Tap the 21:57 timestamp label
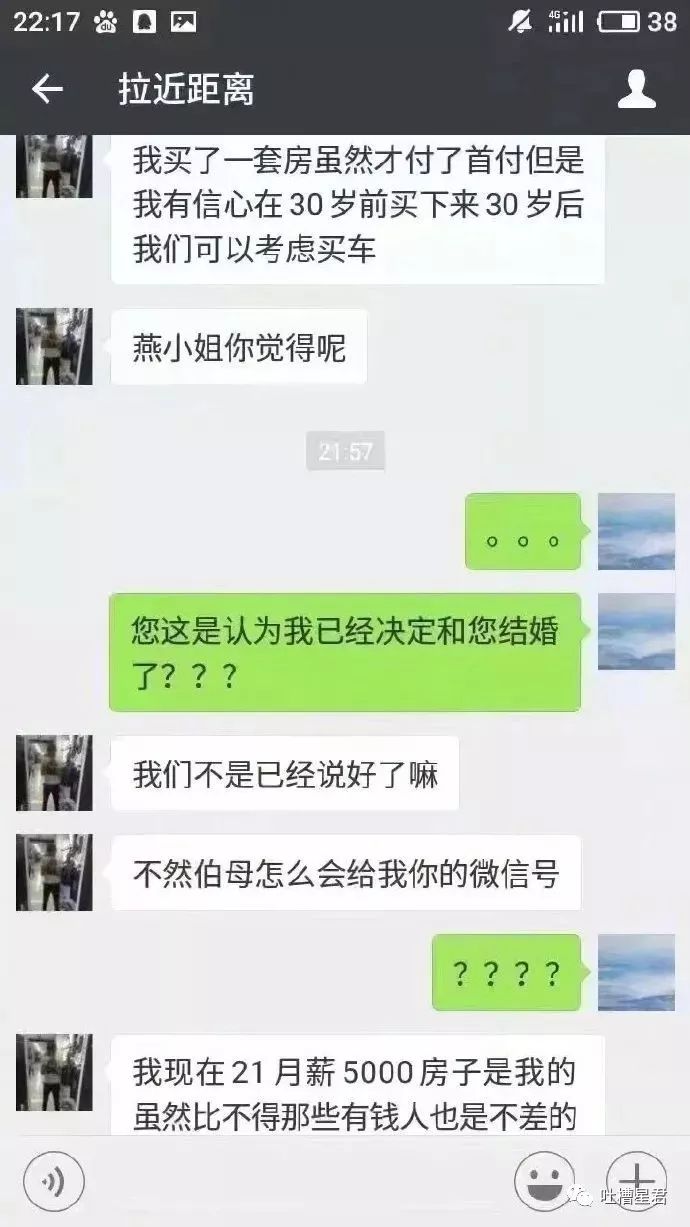690x1227 pixels. (x=345, y=452)
